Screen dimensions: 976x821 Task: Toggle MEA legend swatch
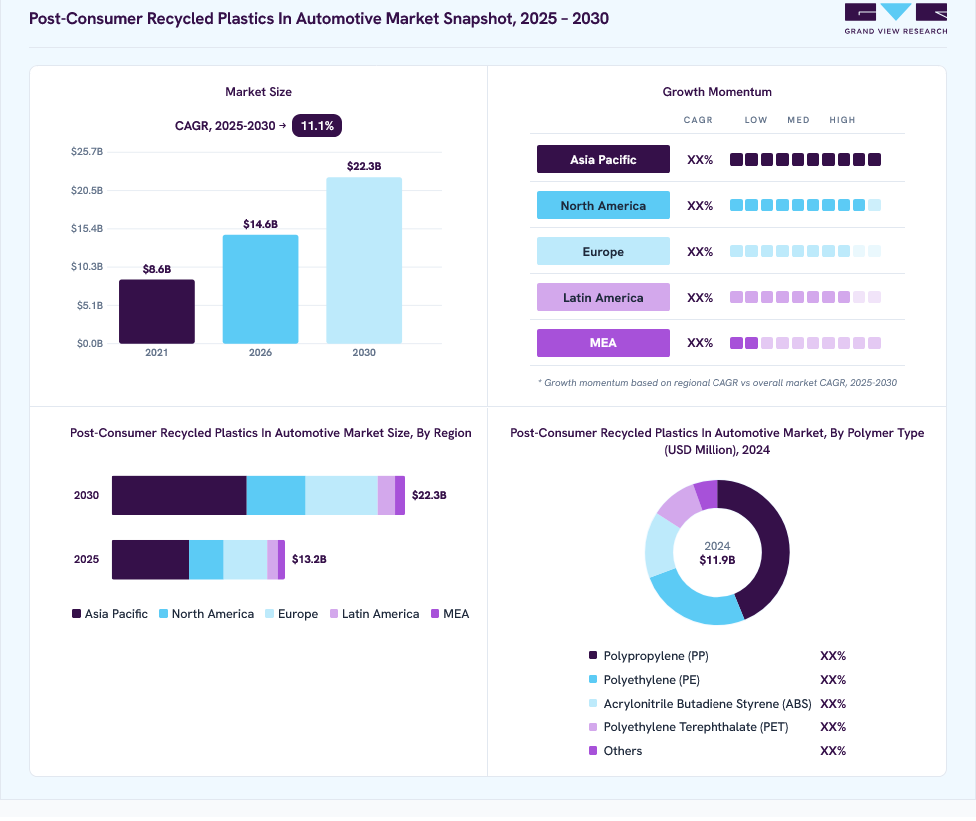(x=435, y=614)
